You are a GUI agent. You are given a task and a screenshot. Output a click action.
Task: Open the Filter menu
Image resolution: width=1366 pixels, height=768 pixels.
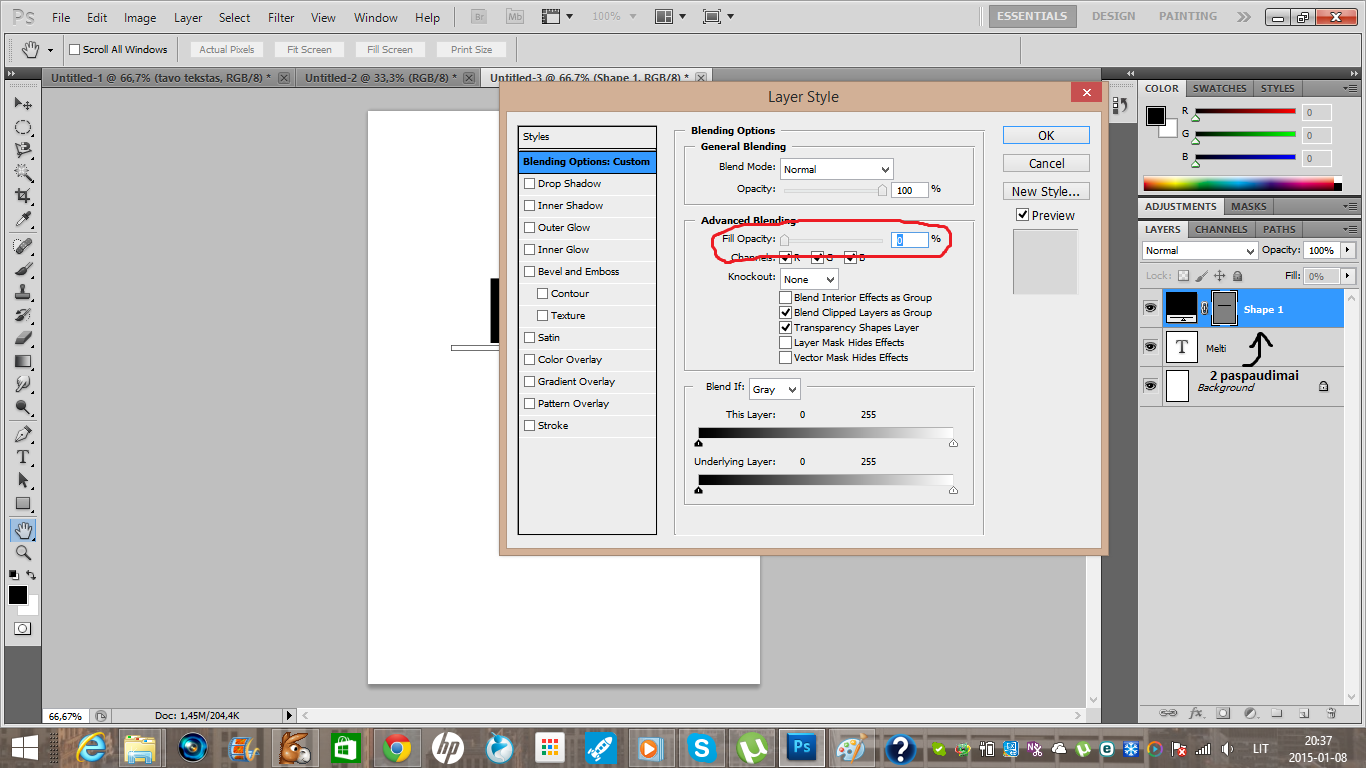coord(281,18)
